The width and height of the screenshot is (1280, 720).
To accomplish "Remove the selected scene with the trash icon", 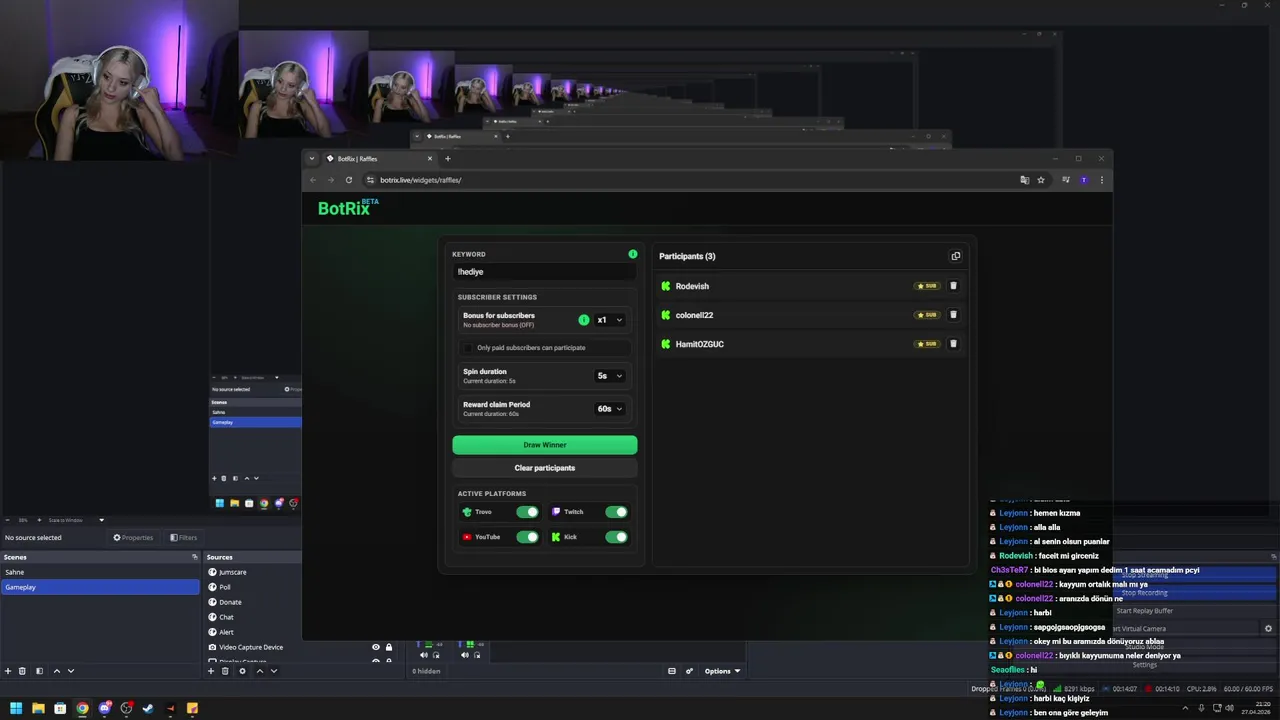I will (24, 671).
